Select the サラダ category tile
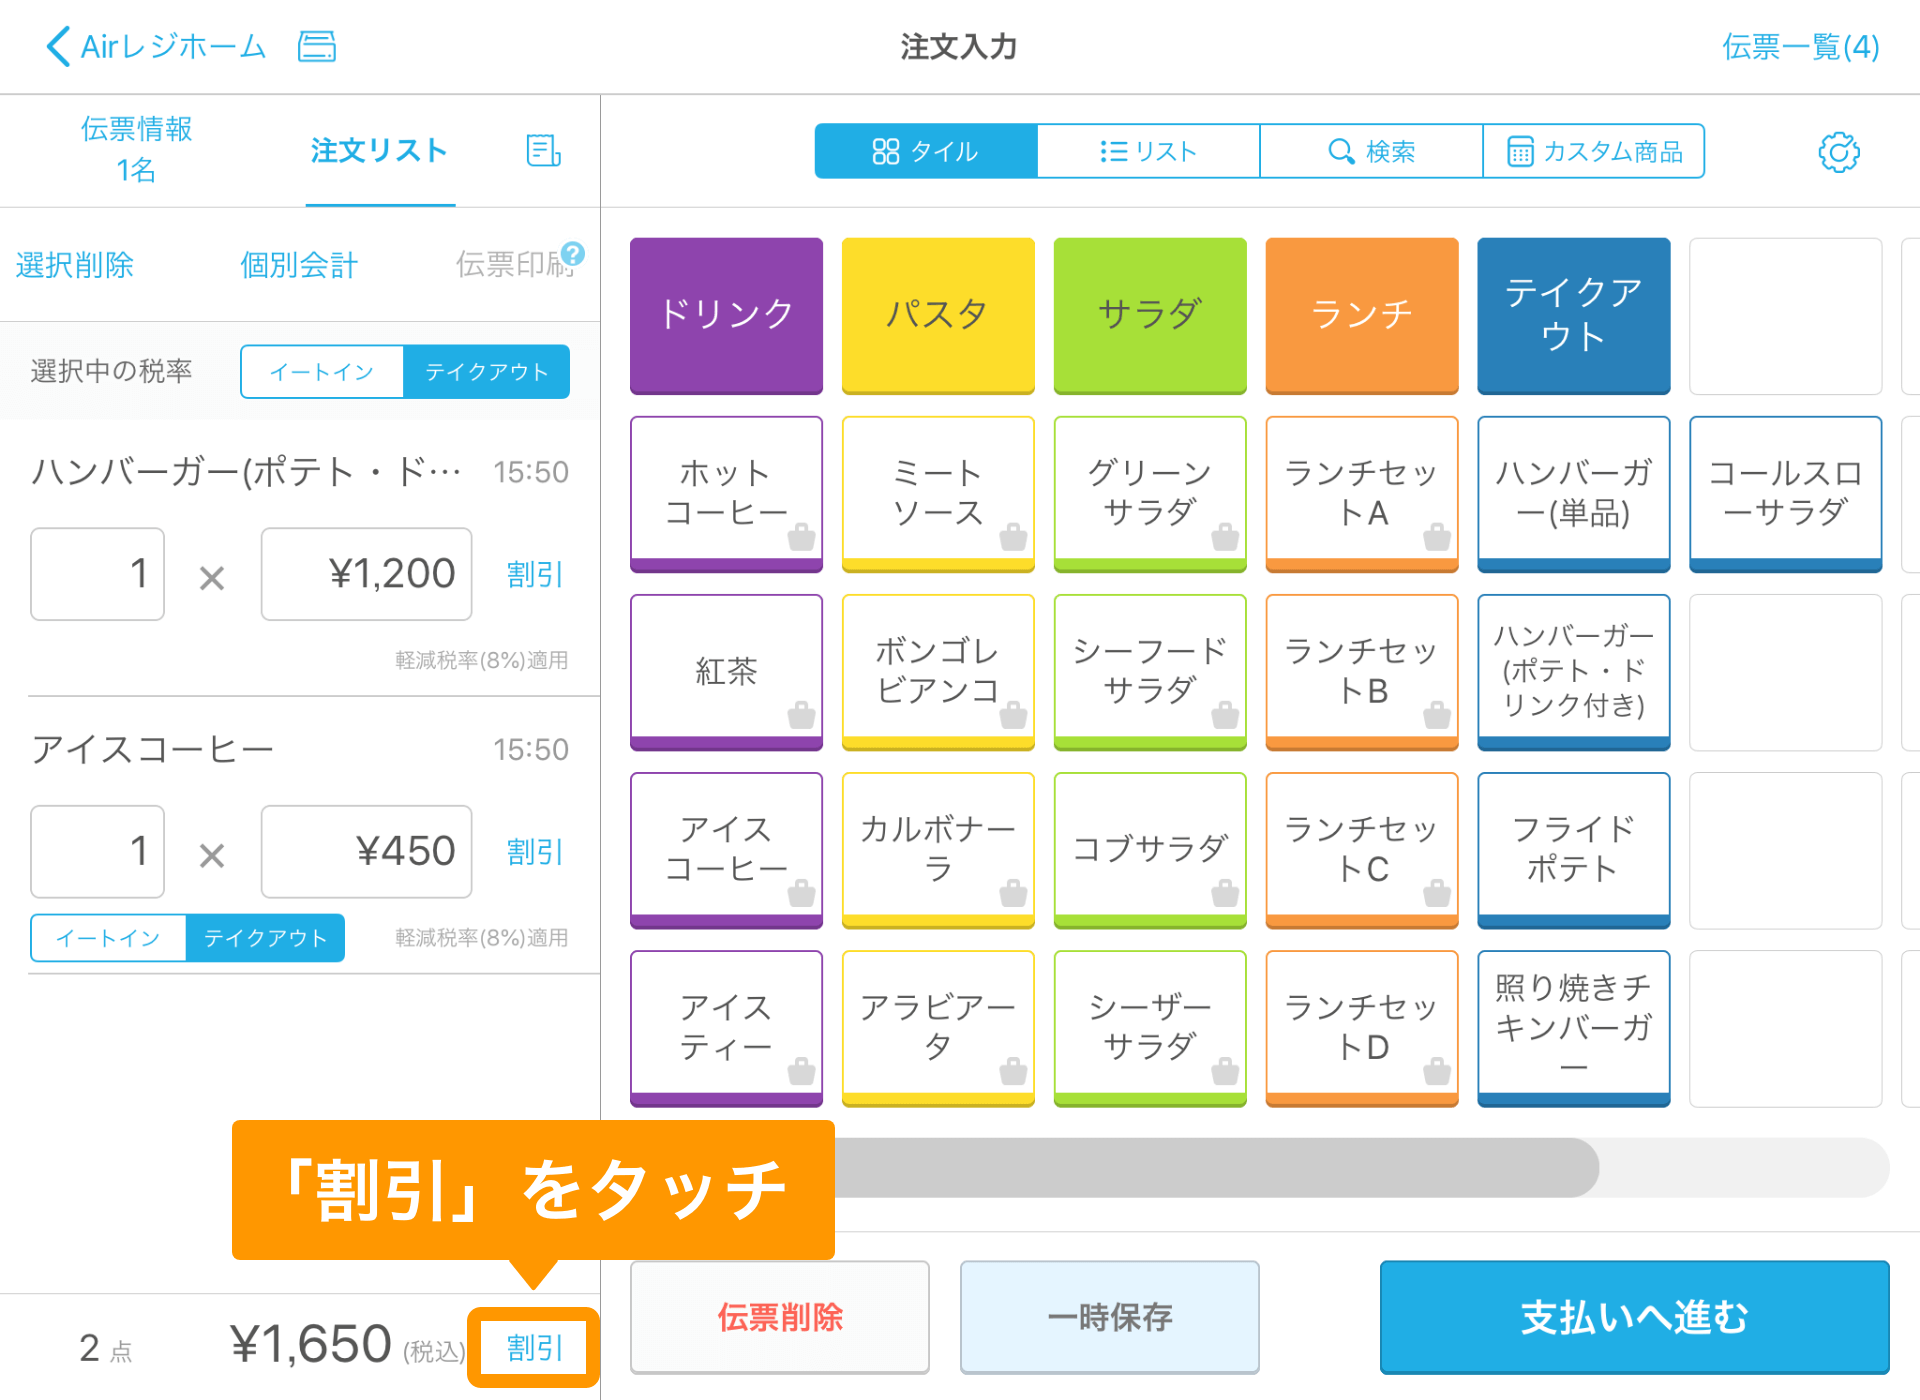The width and height of the screenshot is (1920, 1400). [1150, 316]
